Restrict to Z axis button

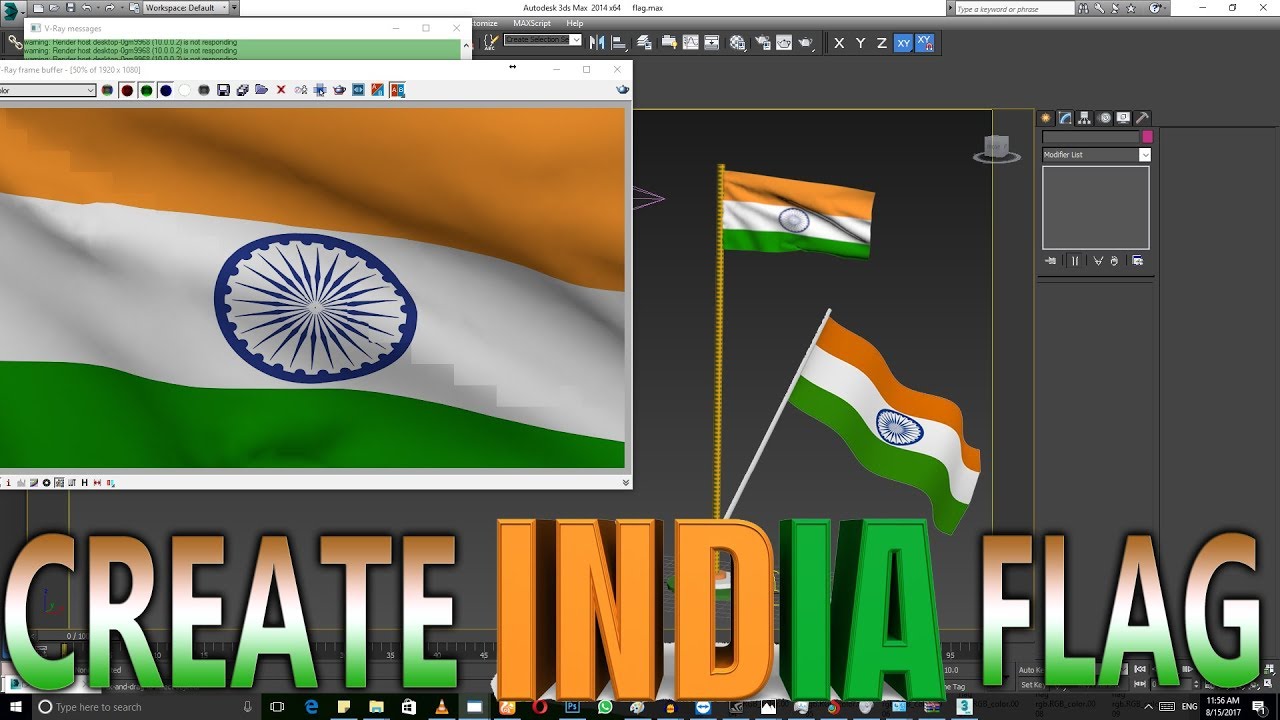tap(881, 43)
